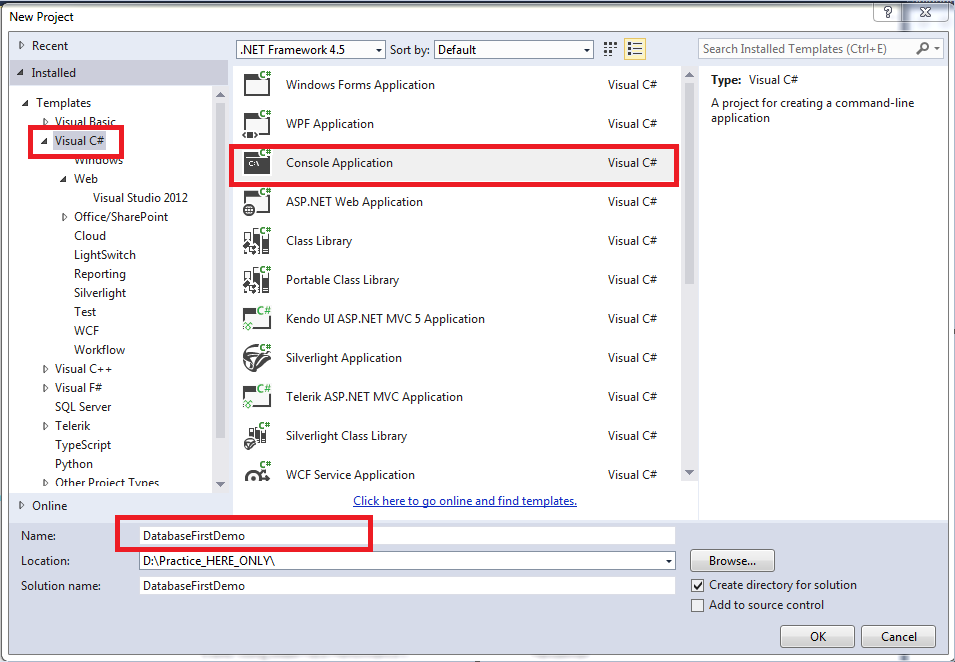The image size is (955, 662).
Task: Select the Office/SharePoint template category
Action: (x=121, y=216)
